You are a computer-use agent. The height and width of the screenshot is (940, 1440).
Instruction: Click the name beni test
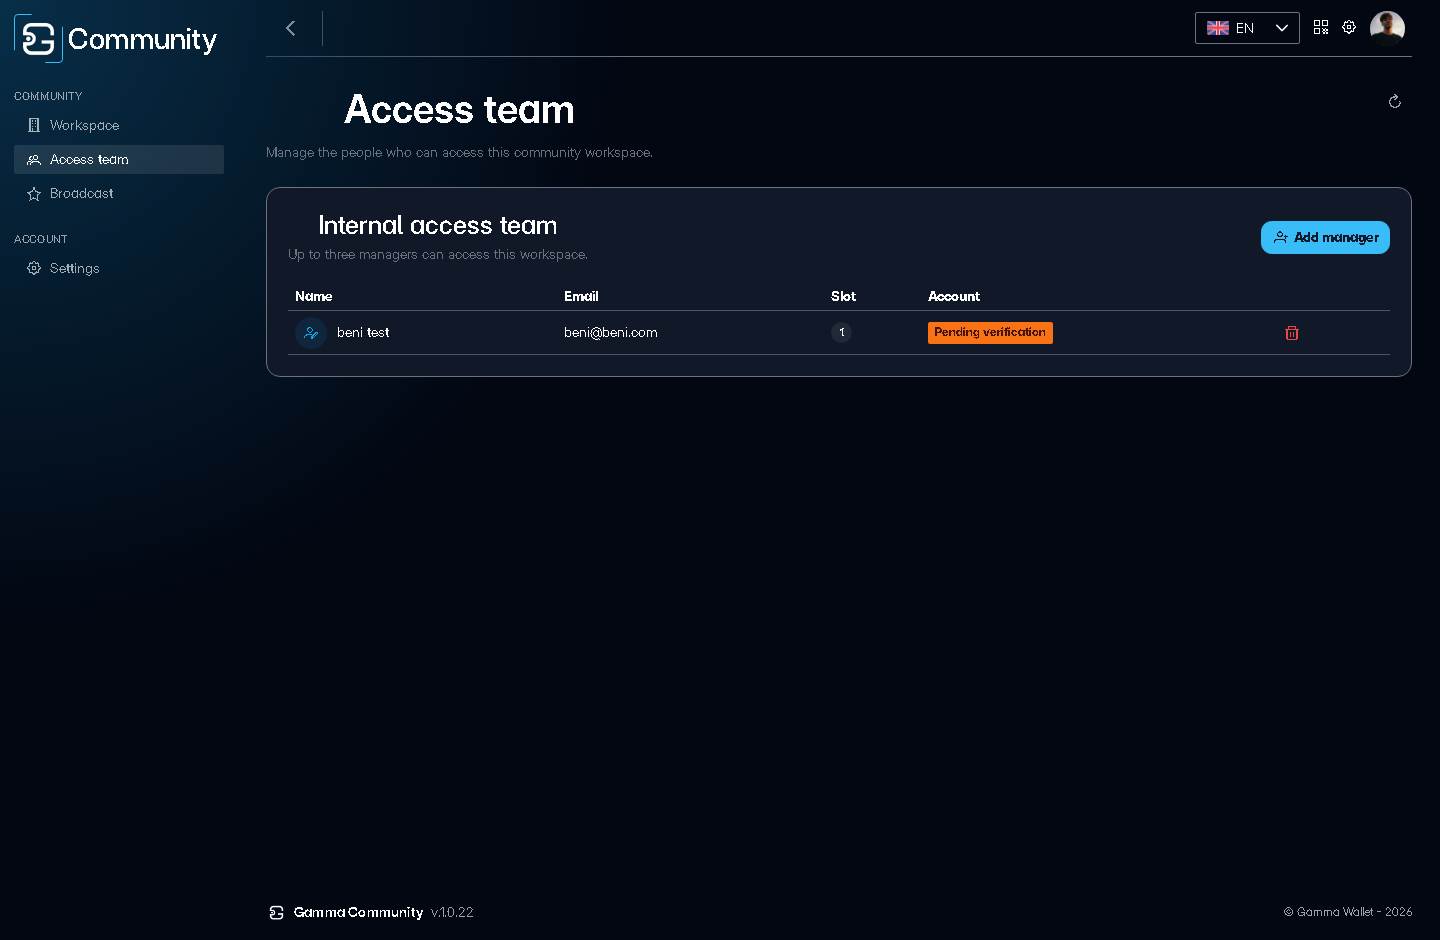click(x=363, y=333)
